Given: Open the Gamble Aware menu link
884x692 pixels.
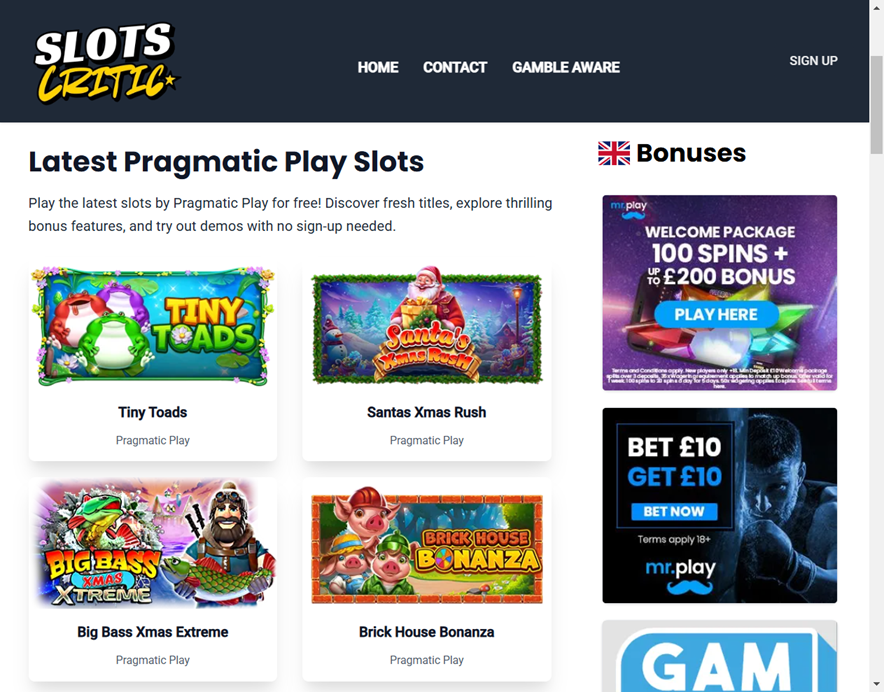Looking at the screenshot, I should (565, 68).
